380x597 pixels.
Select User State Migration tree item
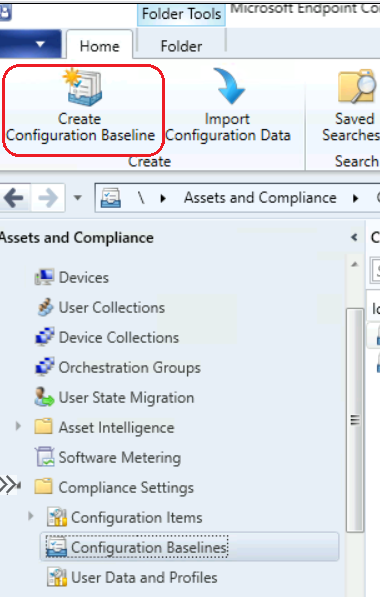point(126,398)
